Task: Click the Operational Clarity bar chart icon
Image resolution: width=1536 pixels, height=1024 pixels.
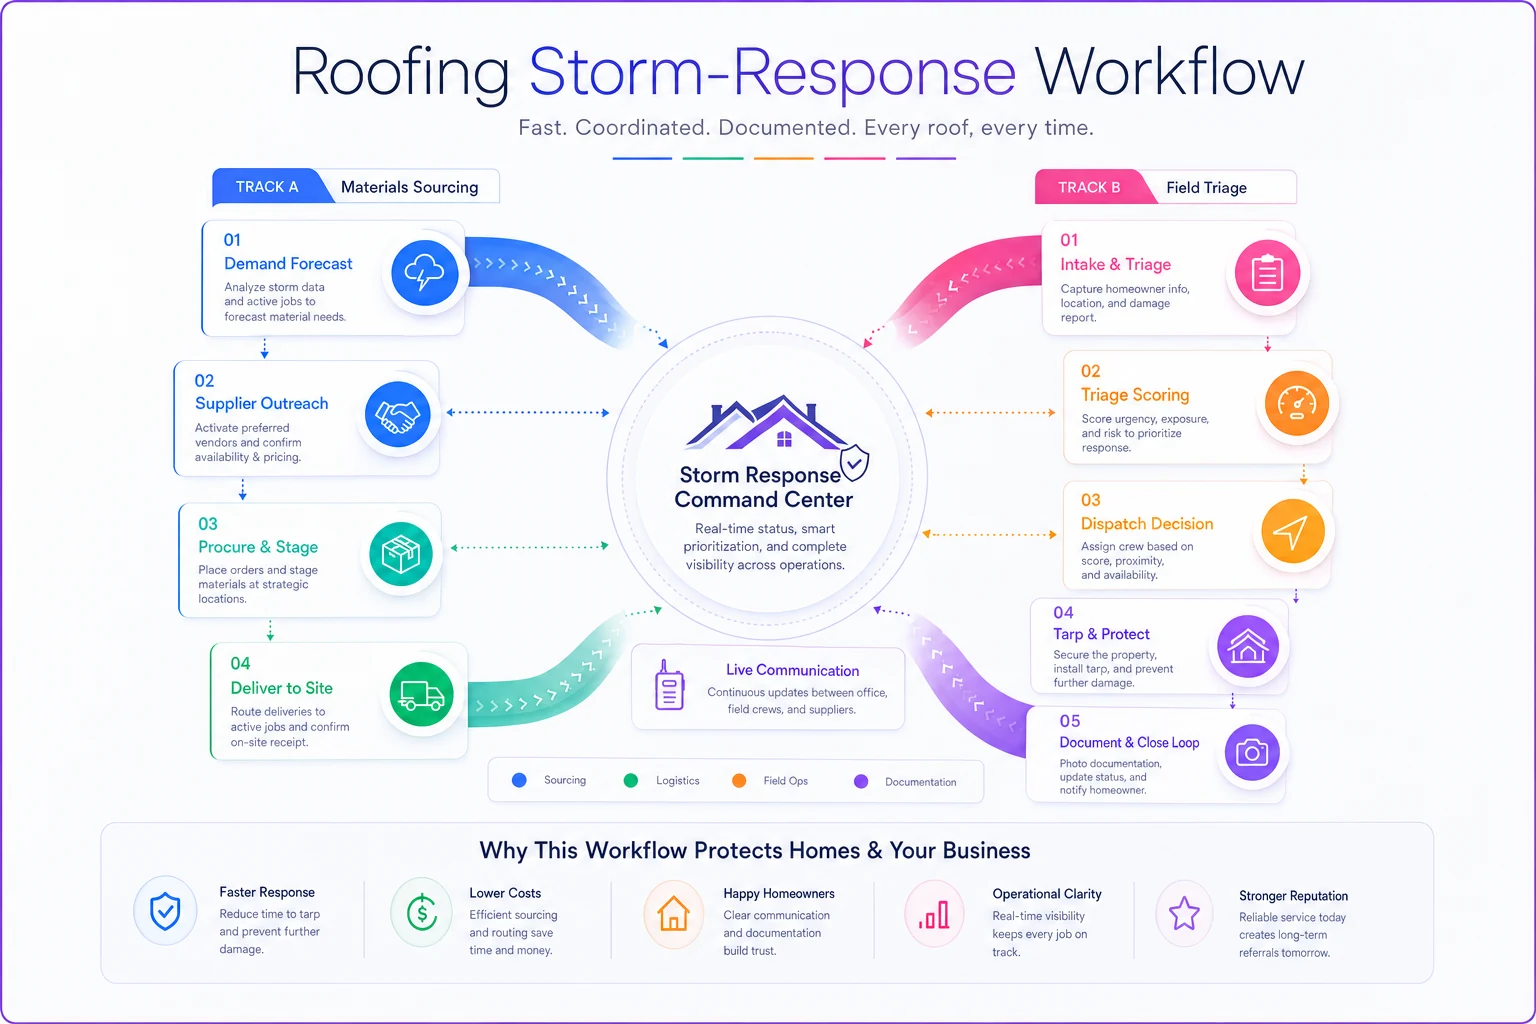Action: click(934, 913)
